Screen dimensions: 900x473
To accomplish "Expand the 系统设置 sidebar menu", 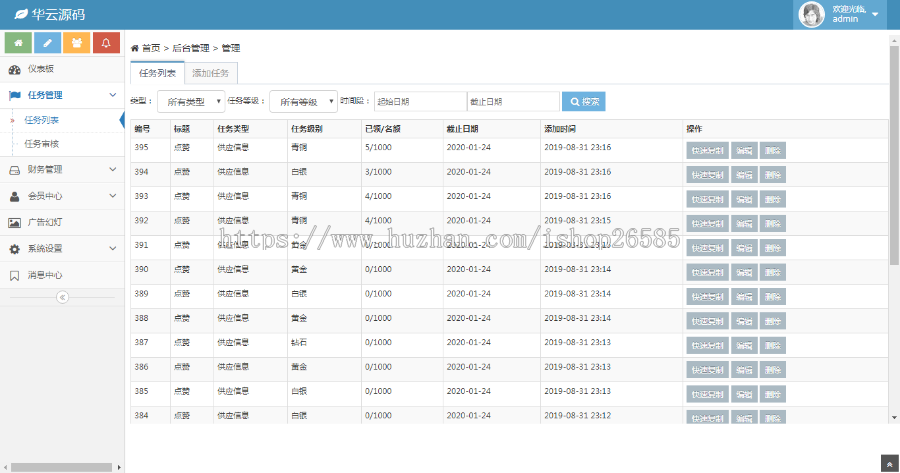I will [x=60, y=249].
